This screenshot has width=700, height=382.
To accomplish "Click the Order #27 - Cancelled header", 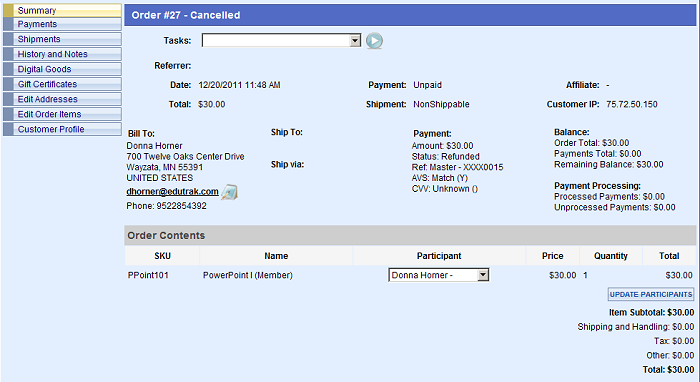I will (186, 15).
